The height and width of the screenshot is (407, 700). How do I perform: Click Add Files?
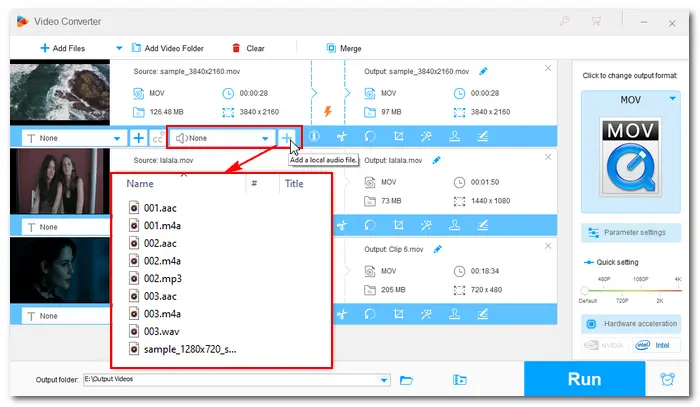tap(62, 48)
